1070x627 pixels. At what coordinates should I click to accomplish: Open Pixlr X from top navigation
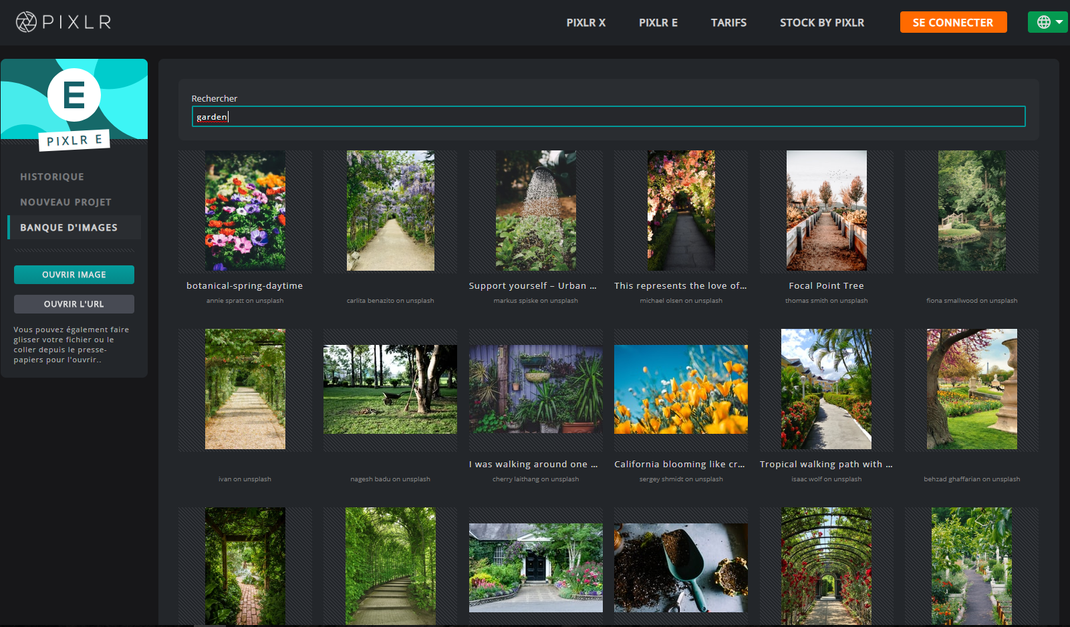tap(585, 23)
